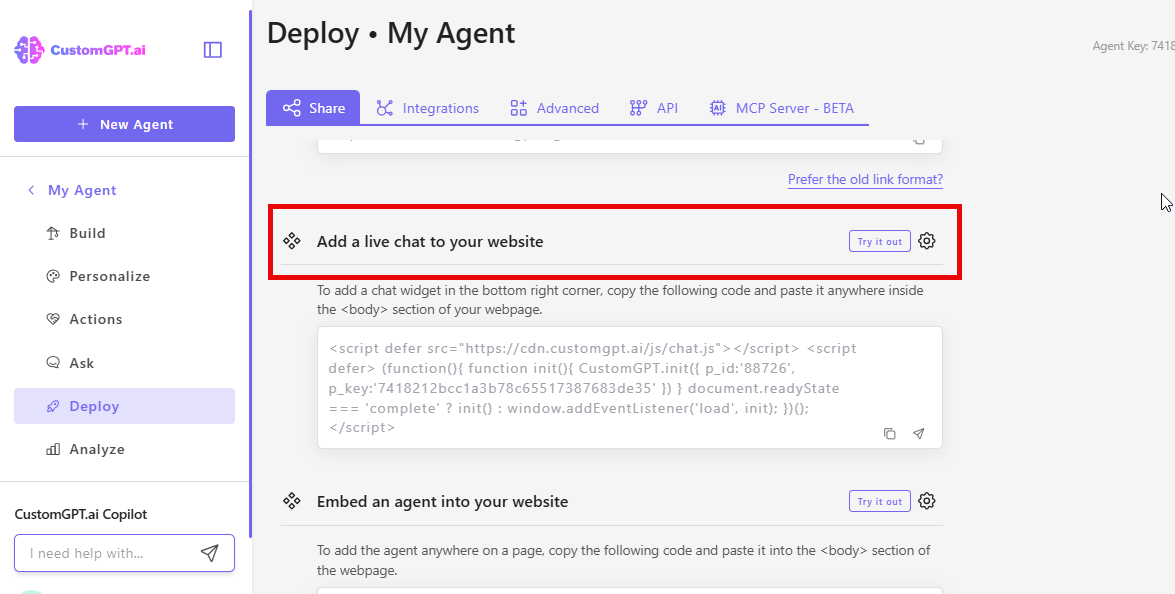Click the CustomGPT.ai Copilot label
Screen dimensions: 1175x594
(x=81, y=515)
